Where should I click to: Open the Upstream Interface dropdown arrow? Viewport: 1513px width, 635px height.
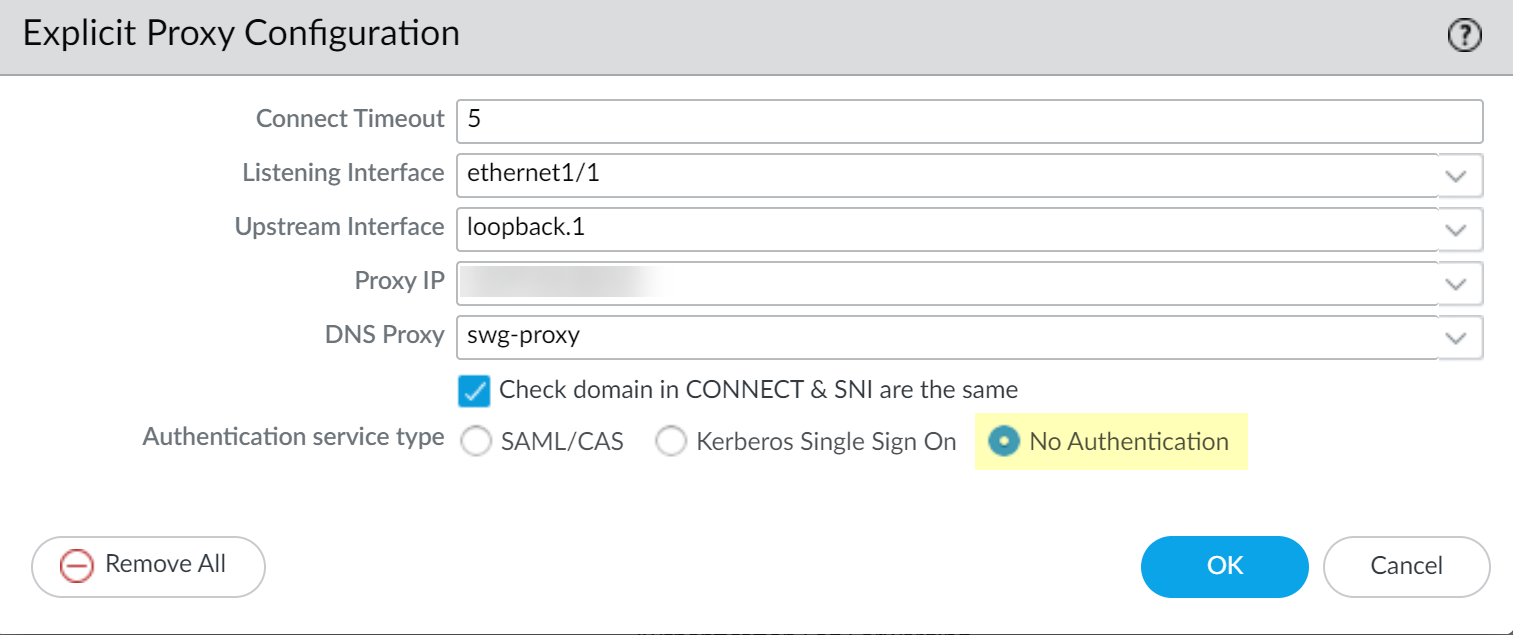coord(1456,229)
